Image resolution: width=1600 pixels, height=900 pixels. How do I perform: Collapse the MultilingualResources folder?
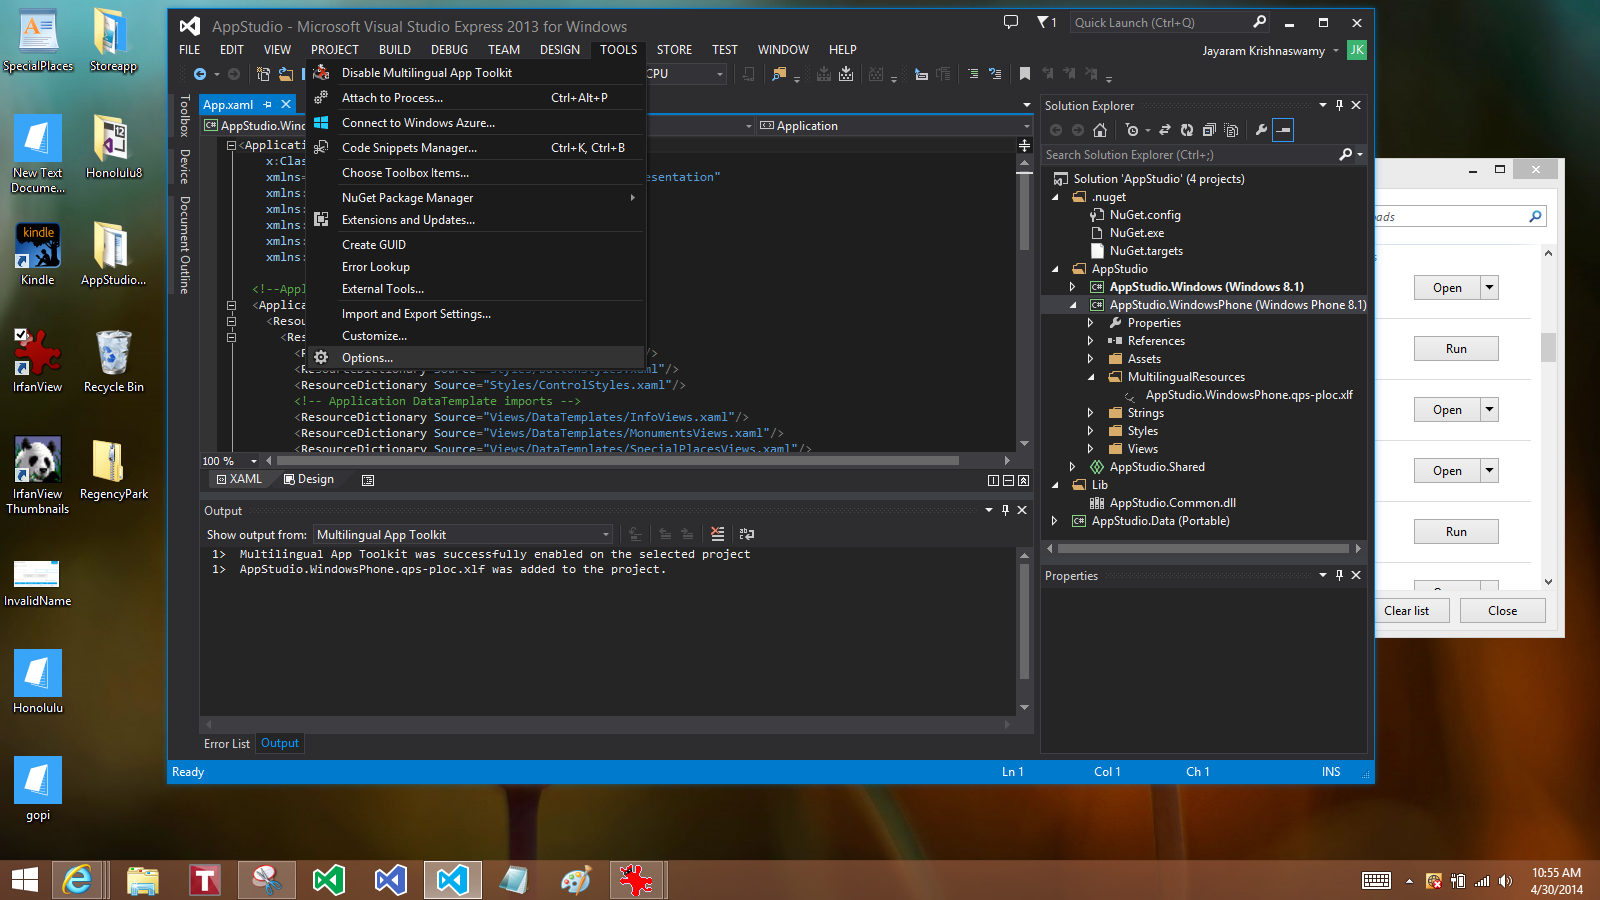pyautogui.click(x=1090, y=377)
